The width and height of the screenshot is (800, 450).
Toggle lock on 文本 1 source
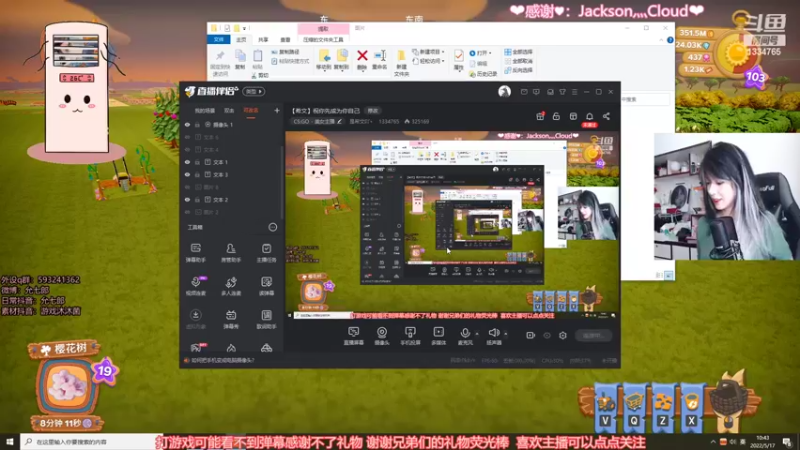[197, 162]
